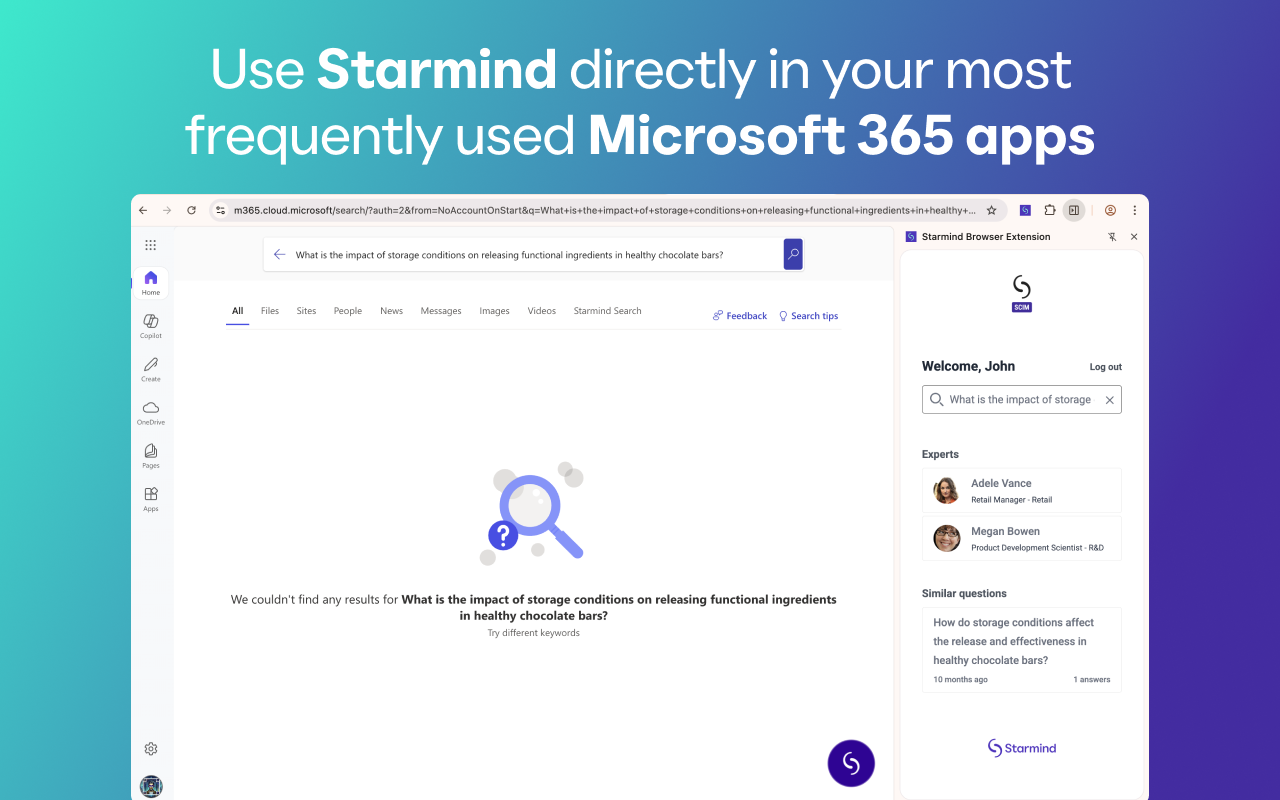Go forward in the browser
This screenshot has width=1280, height=800.
click(167, 210)
